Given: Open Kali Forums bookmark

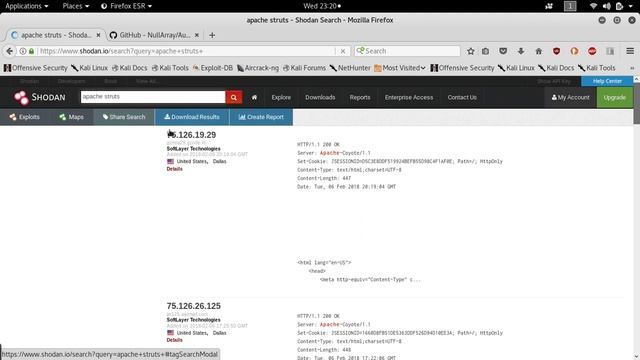Looking at the screenshot, I should pyautogui.click(x=304, y=68).
